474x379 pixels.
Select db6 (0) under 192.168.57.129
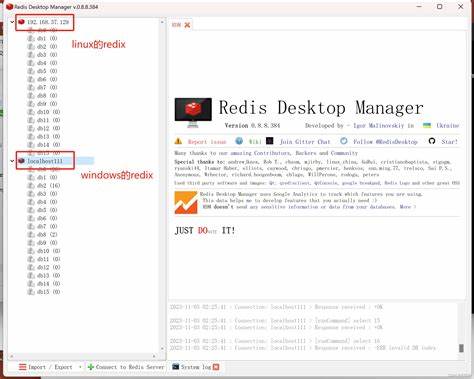[x=47, y=79]
